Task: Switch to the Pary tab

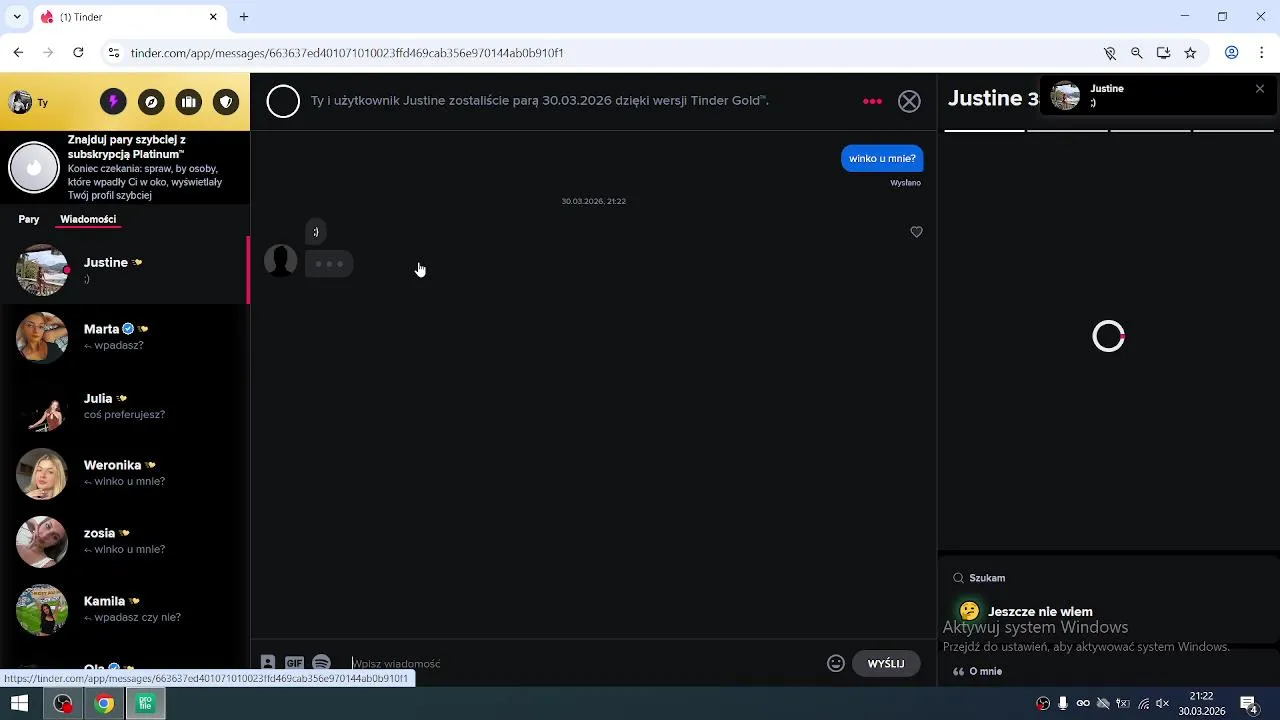Action: [29, 219]
